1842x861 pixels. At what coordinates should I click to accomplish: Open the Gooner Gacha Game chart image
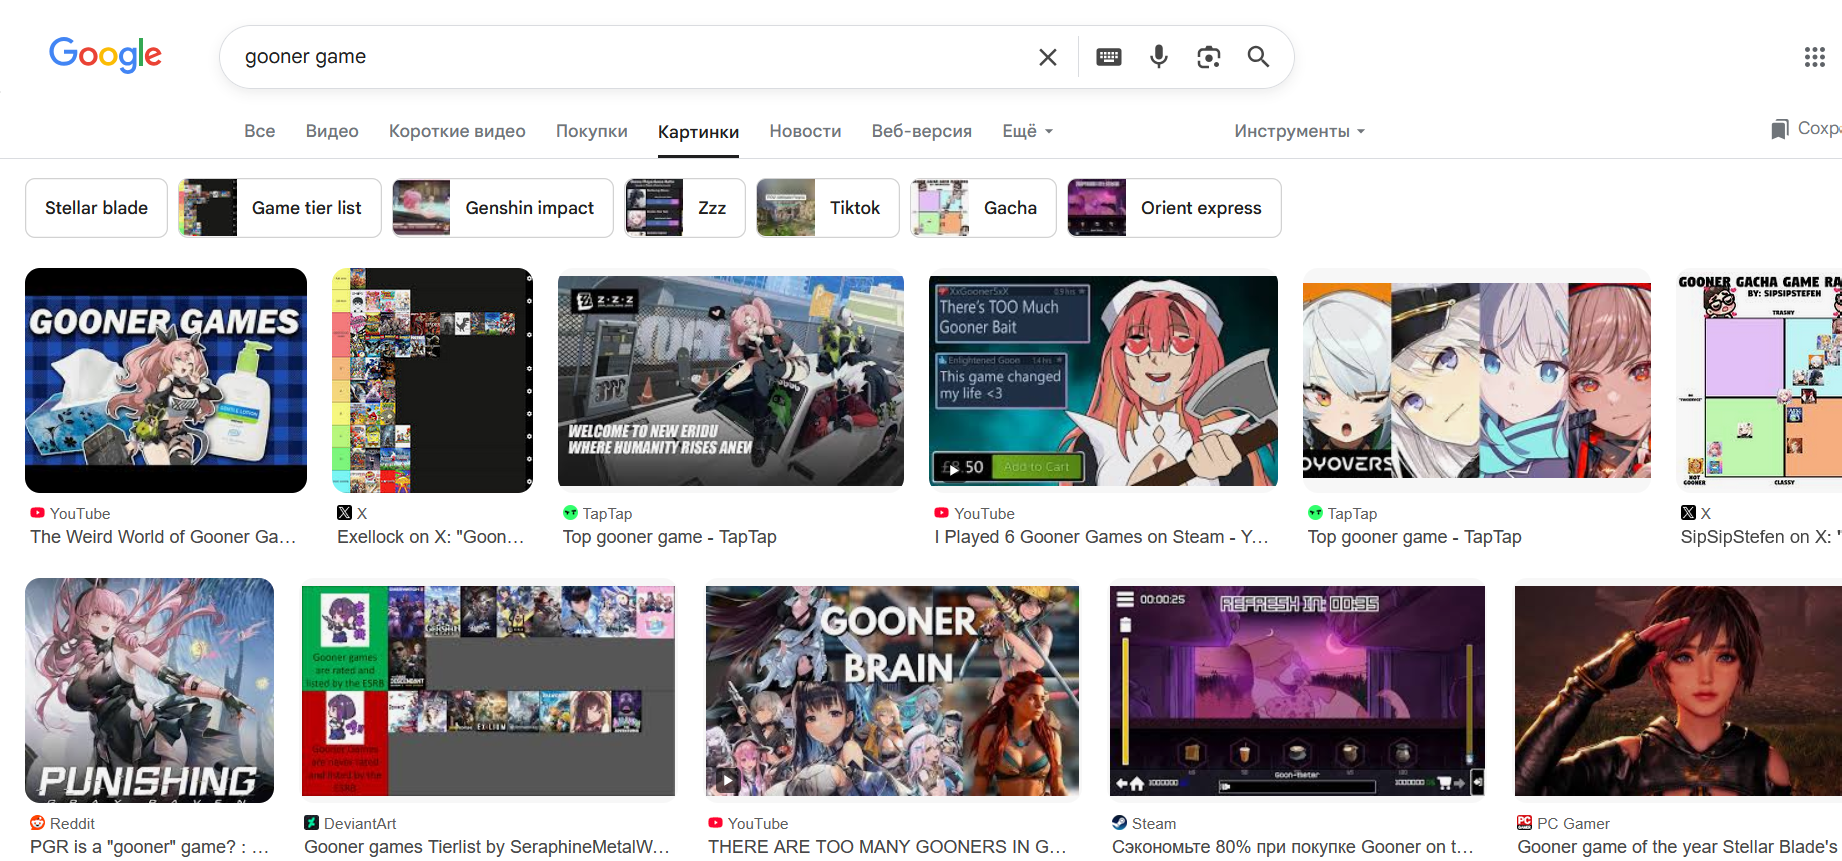point(1759,380)
